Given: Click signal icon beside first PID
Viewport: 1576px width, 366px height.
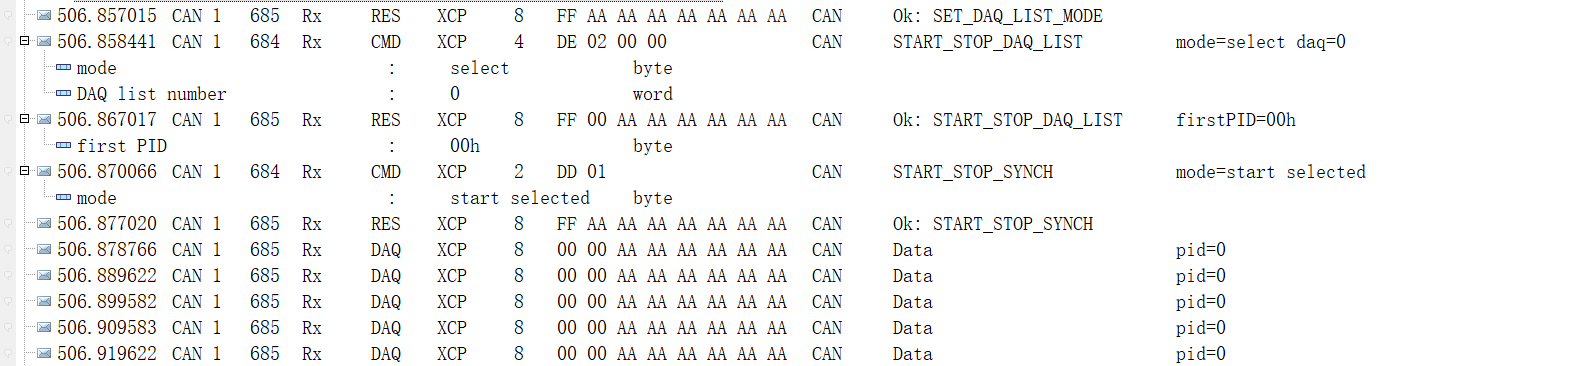Looking at the screenshot, I should (64, 146).
